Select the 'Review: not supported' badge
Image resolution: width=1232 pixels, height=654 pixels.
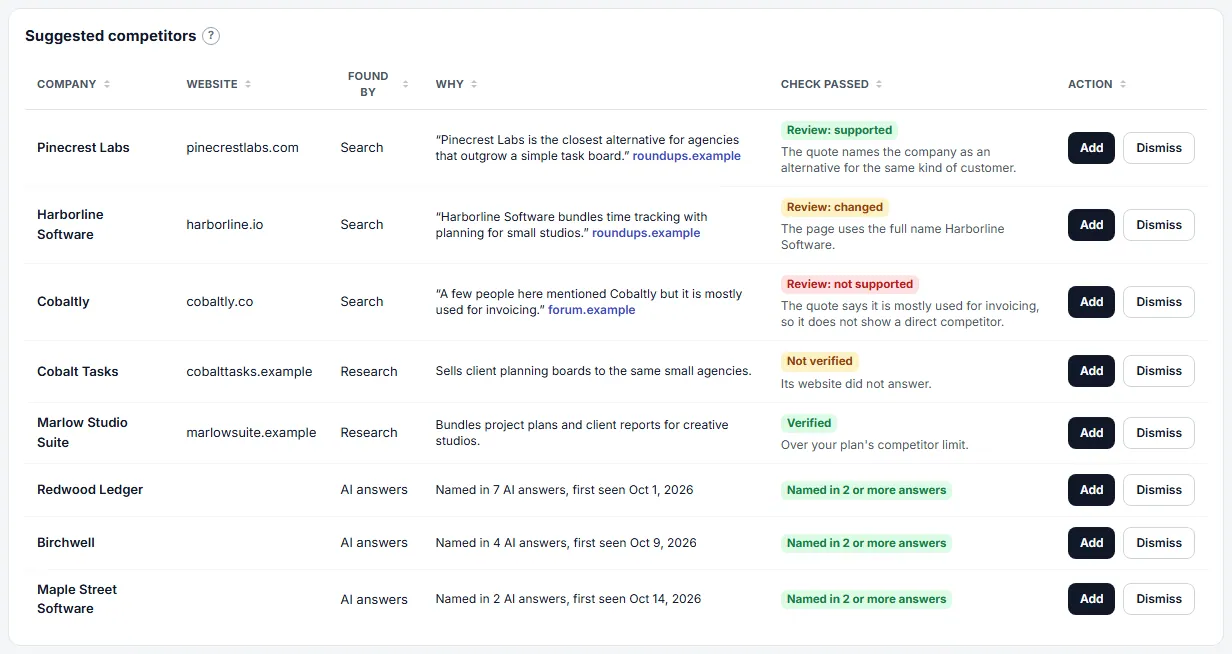(850, 284)
